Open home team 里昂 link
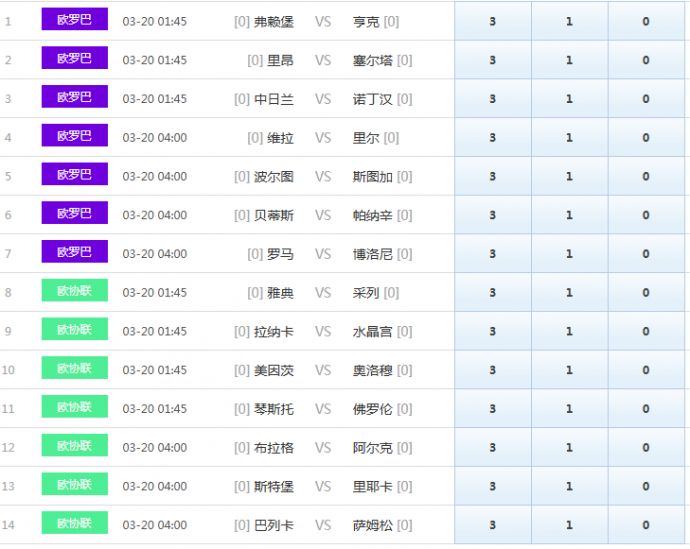 (x=280, y=60)
